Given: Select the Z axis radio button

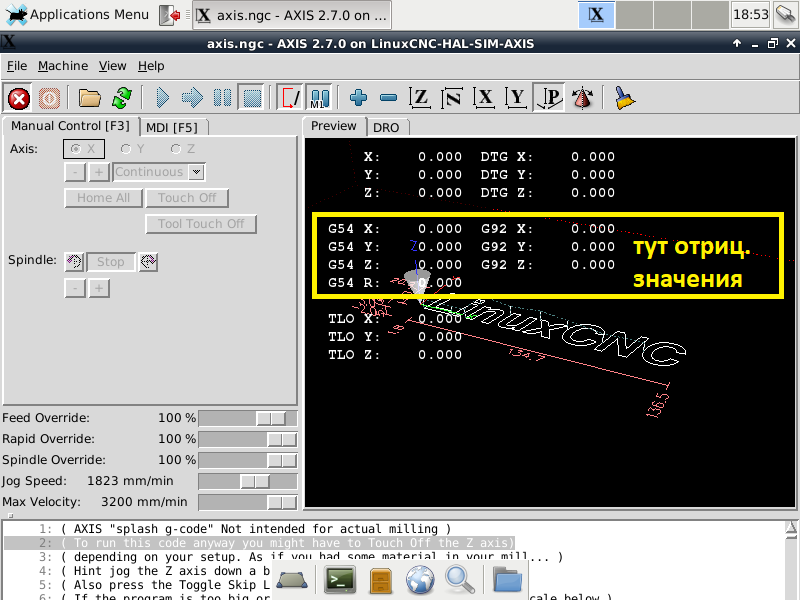Looking at the screenshot, I should pyautogui.click(x=183, y=149).
